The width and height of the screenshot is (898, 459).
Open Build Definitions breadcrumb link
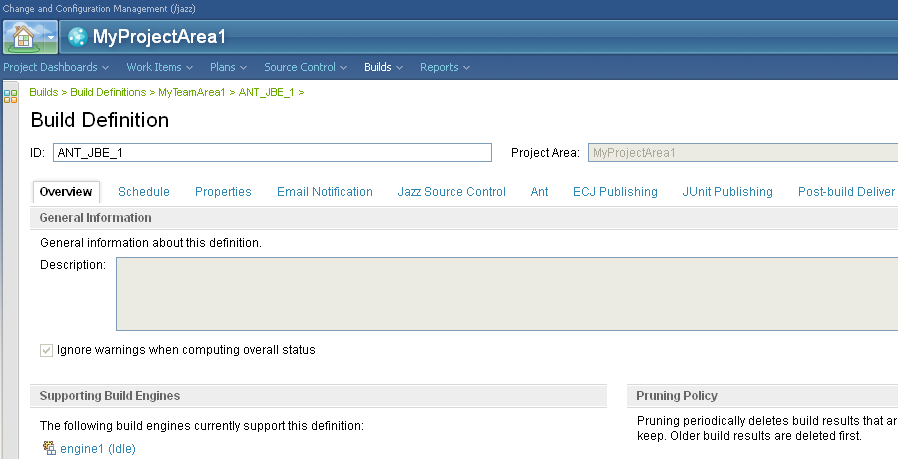(108, 92)
